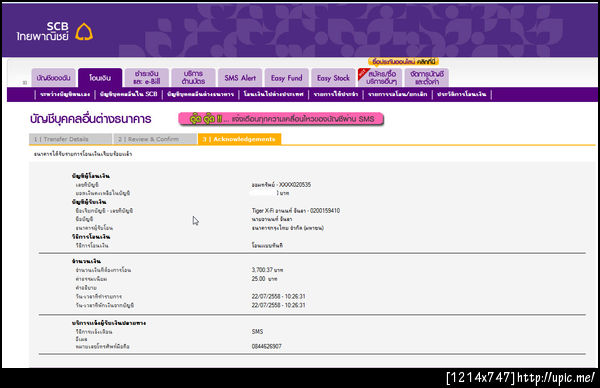Screen dimensions: 600x388
Task: Select the โอนเงิน main tab
Action: click(x=100, y=78)
